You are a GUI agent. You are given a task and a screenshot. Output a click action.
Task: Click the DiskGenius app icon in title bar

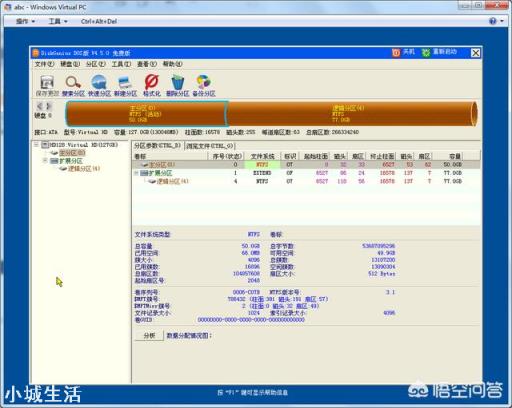click(x=36, y=53)
